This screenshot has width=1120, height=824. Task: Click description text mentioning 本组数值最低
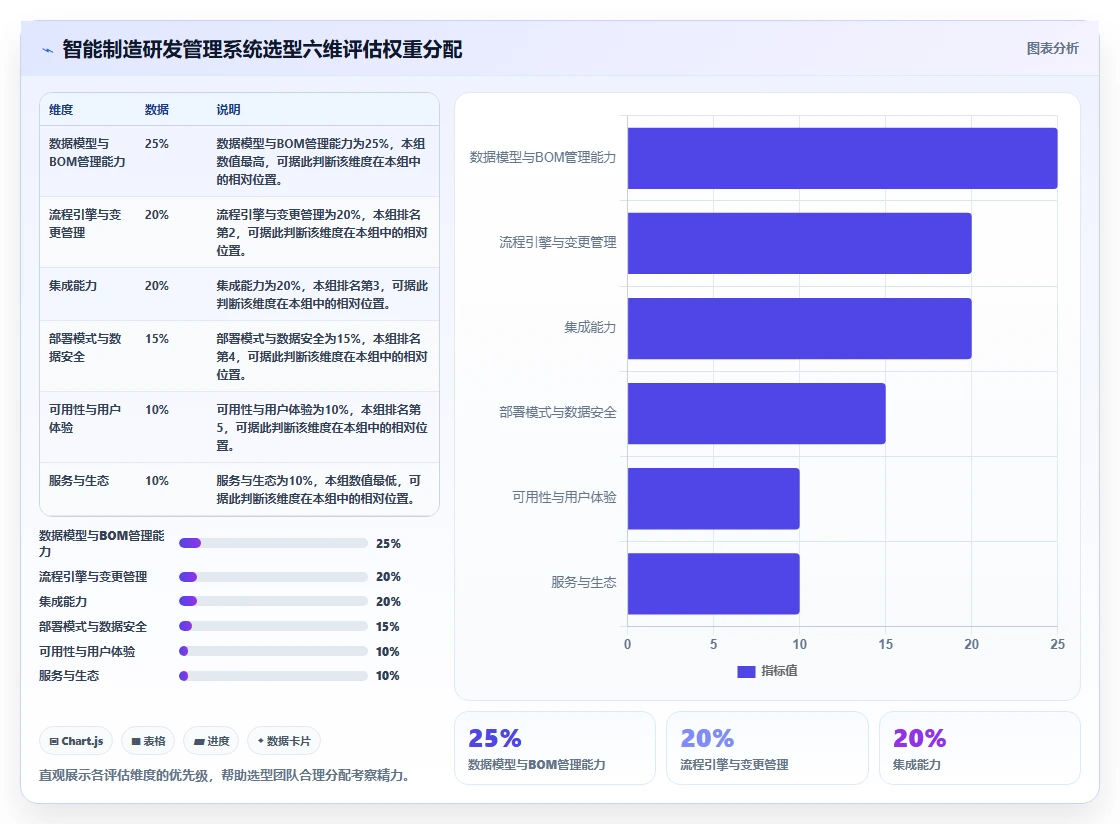pos(319,490)
